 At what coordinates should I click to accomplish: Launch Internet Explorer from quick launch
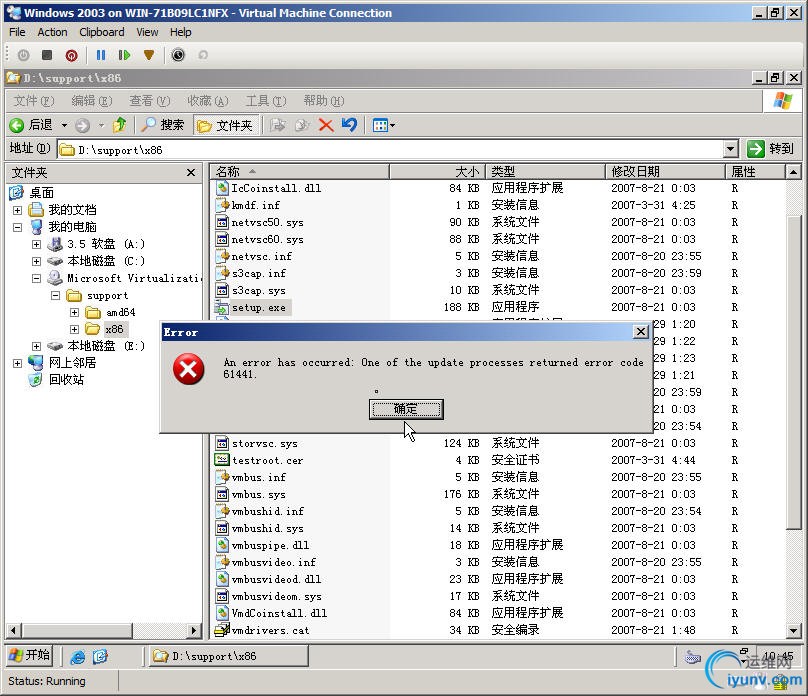coord(78,656)
